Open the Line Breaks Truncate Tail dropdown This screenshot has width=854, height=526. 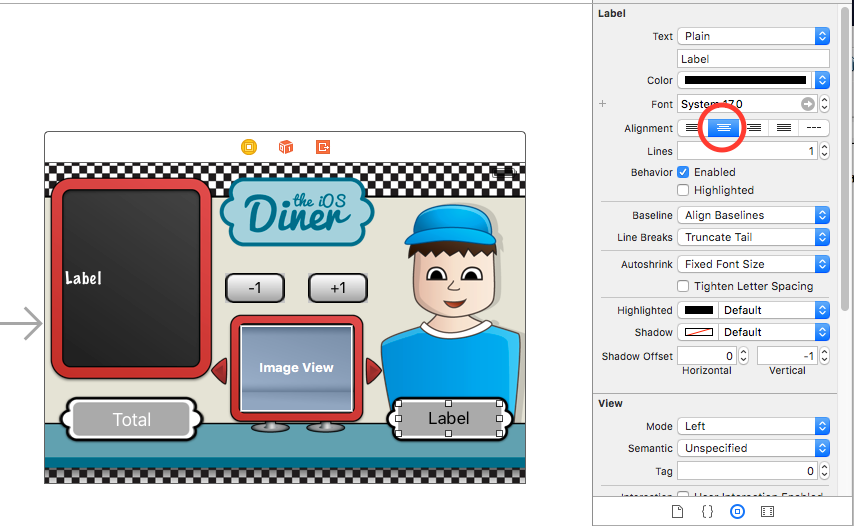click(x=754, y=237)
